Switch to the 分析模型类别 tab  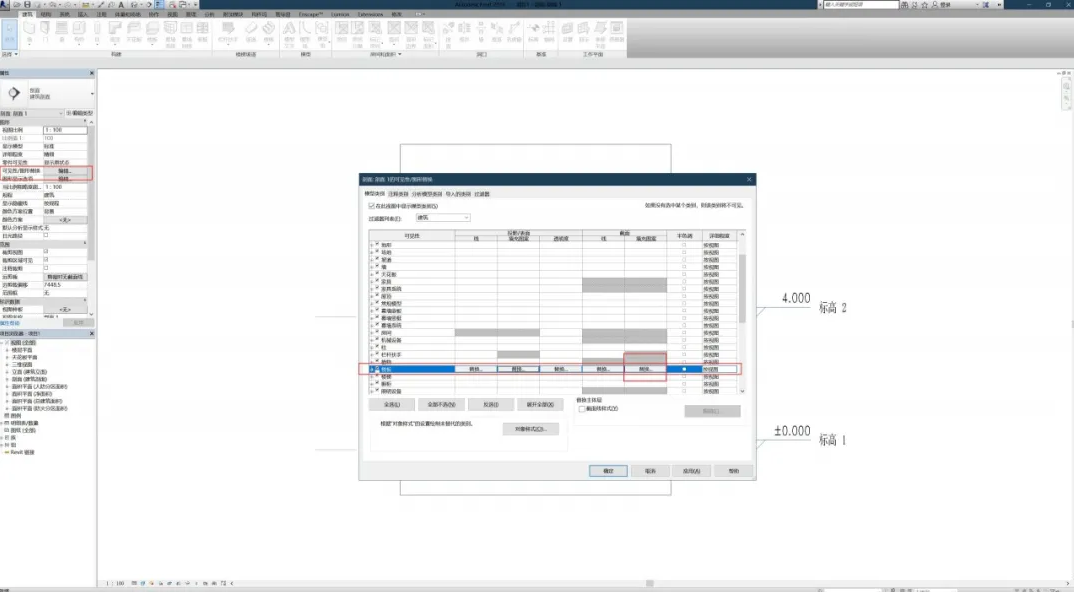point(427,194)
